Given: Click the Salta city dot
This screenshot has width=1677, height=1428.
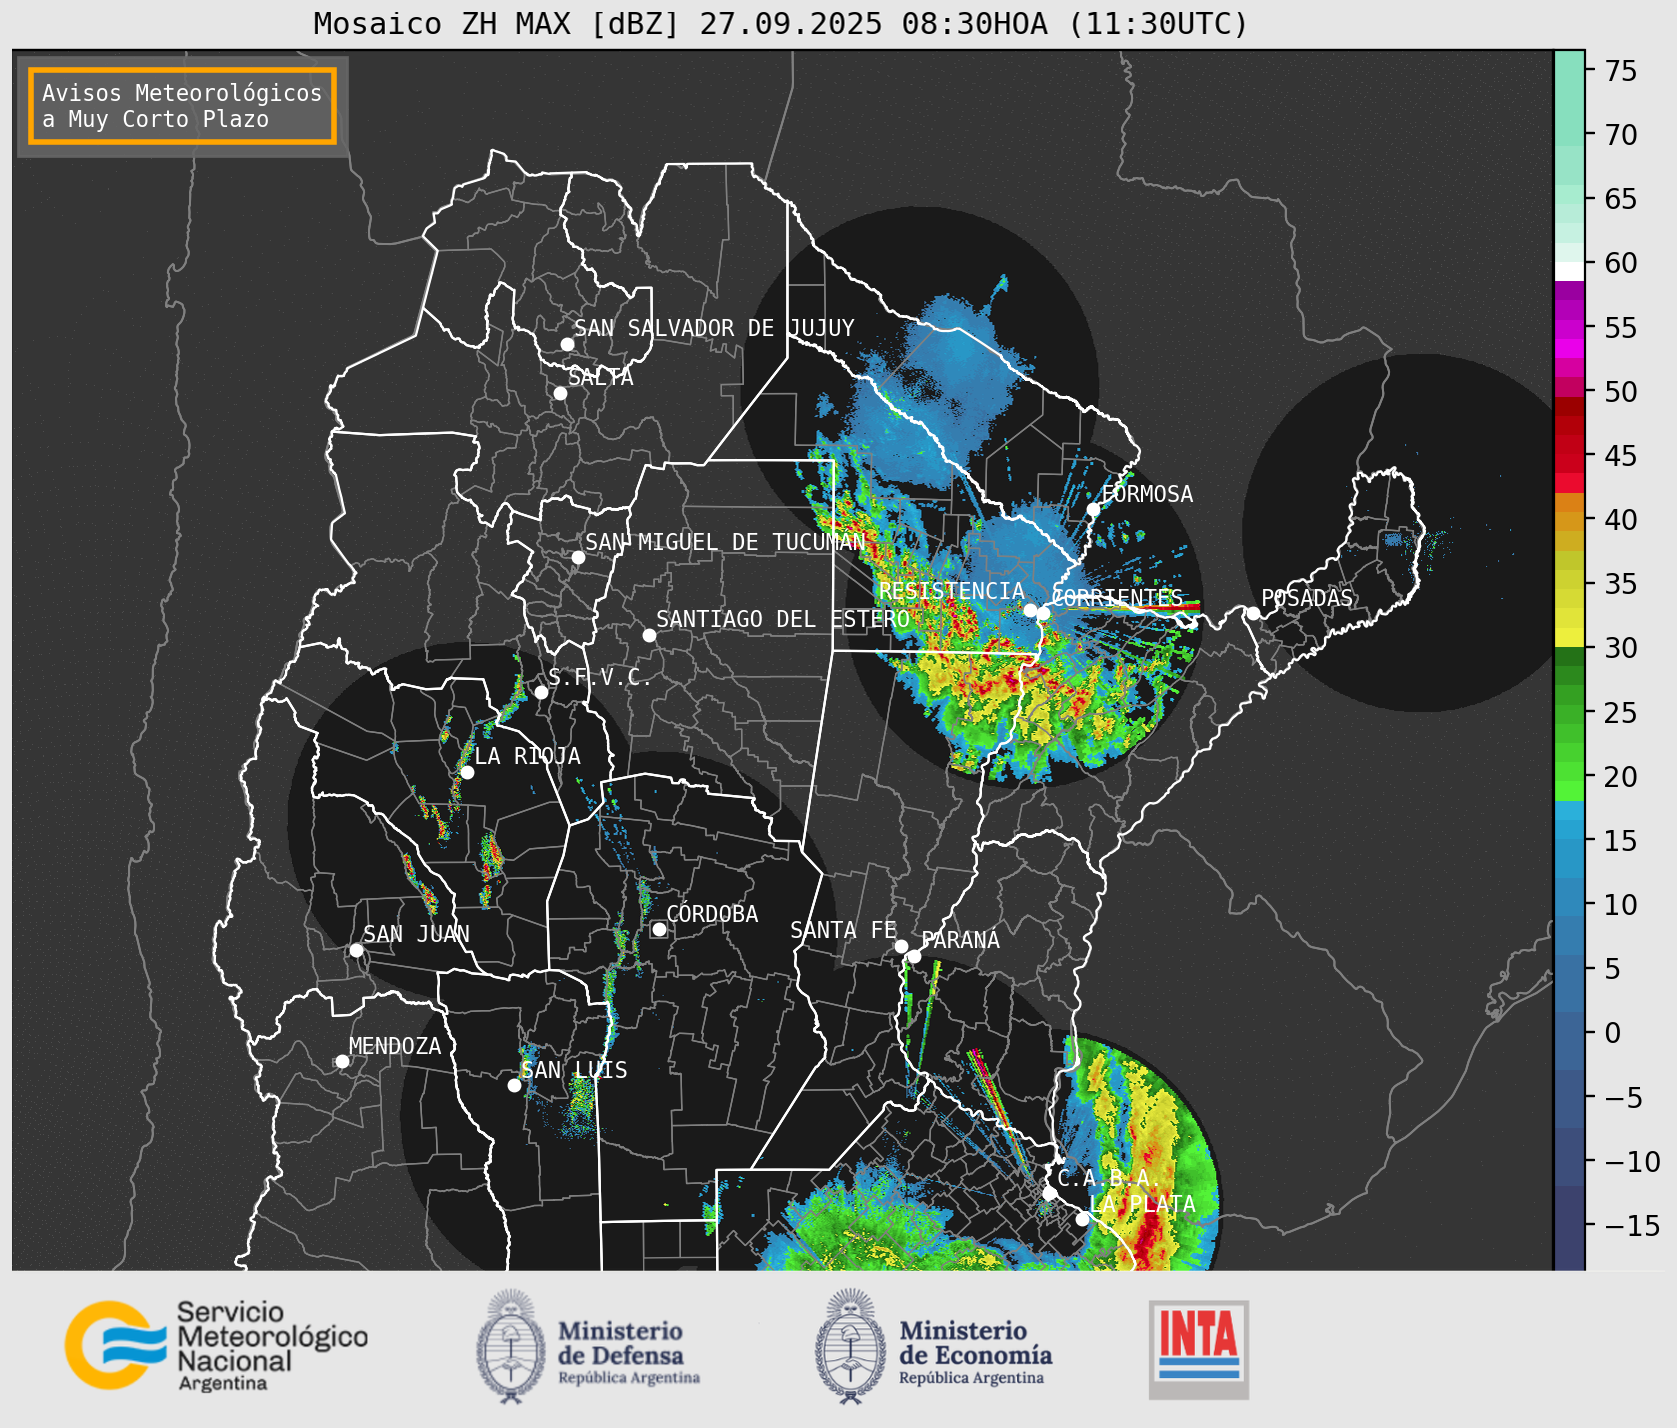Looking at the screenshot, I should click(560, 393).
